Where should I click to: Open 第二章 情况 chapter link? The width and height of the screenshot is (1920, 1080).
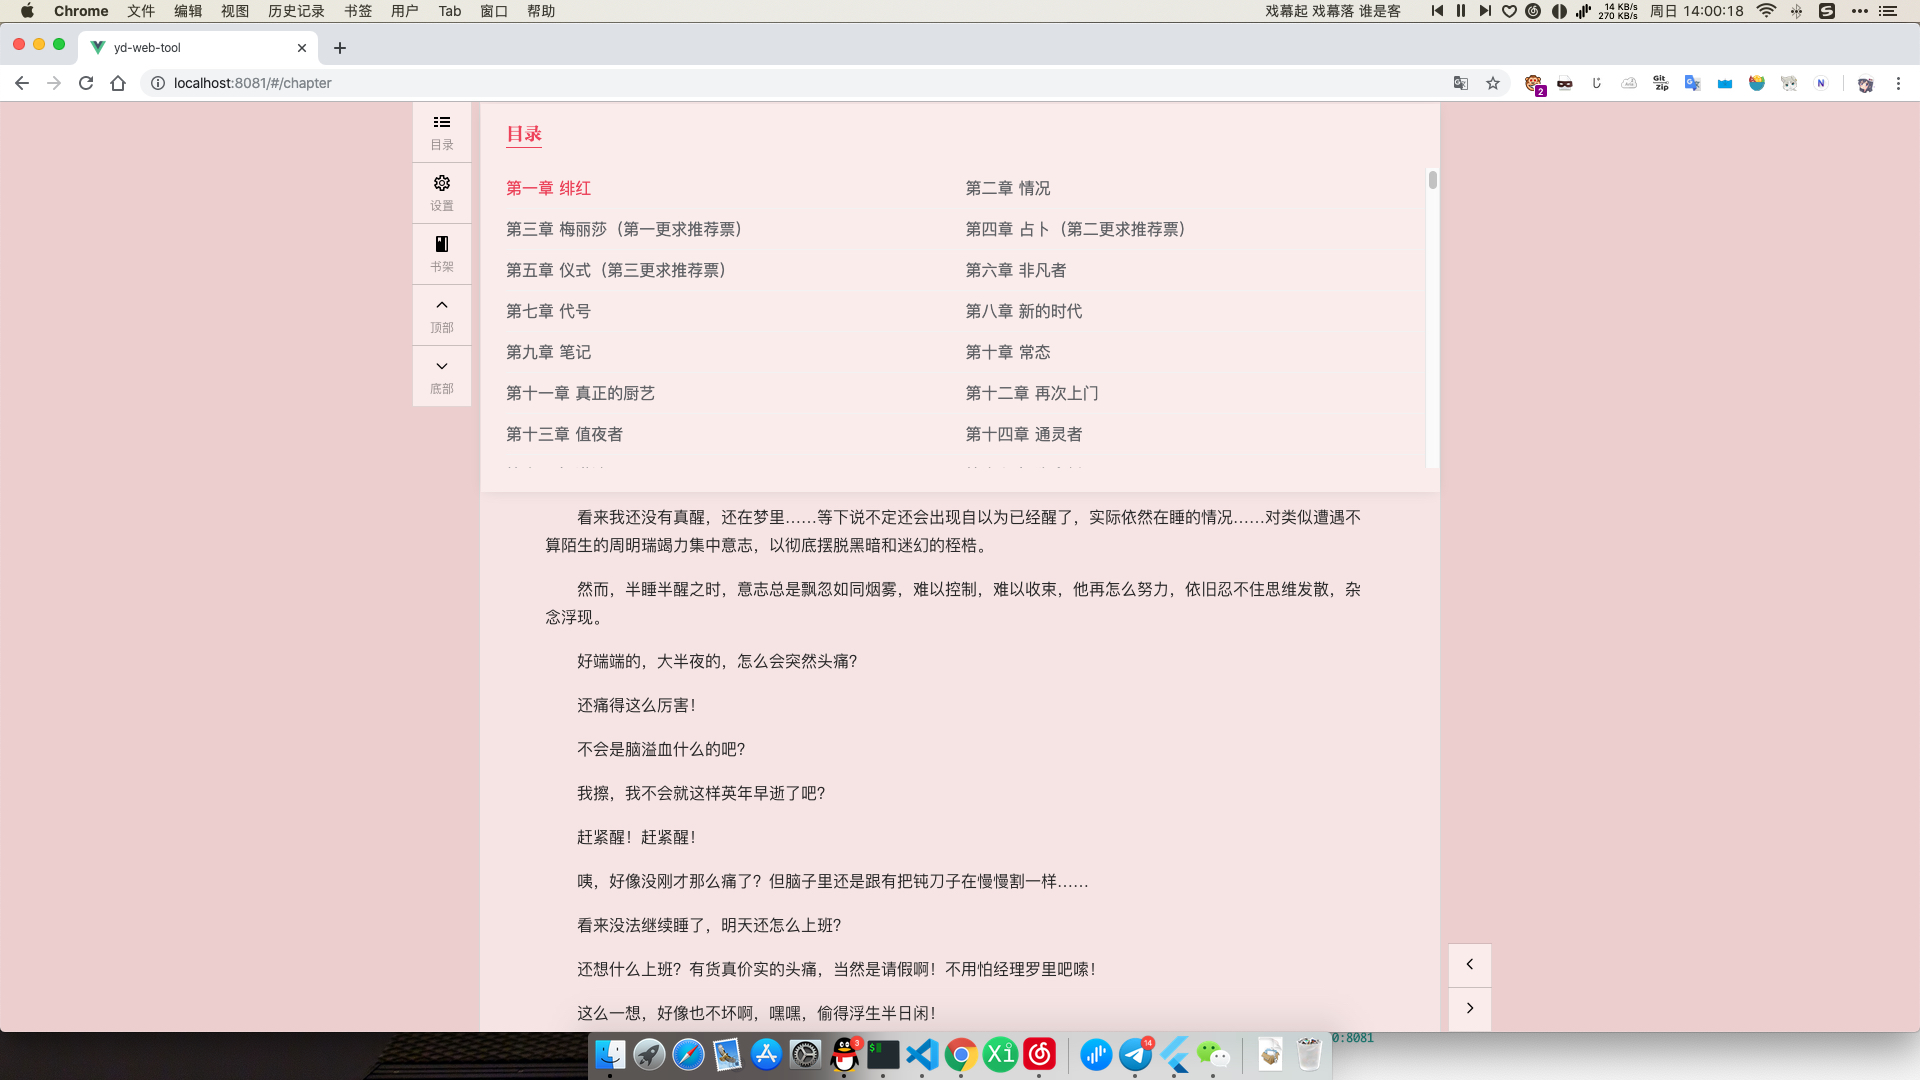tap(1007, 188)
